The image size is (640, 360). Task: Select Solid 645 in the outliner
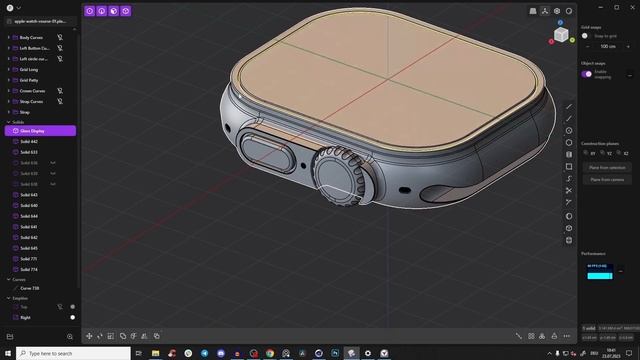click(x=40, y=248)
